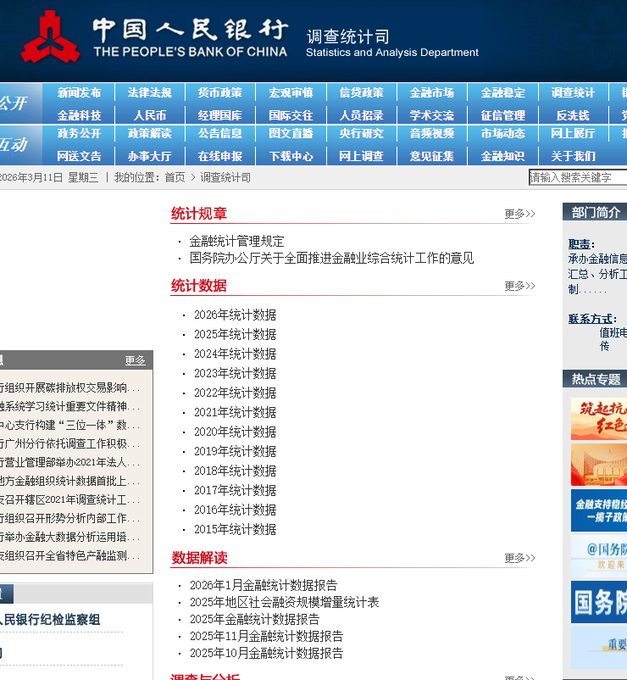The width and height of the screenshot is (627, 680).
Task: Open the 货币政策 navigation menu item
Action: [x=220, y=93]
